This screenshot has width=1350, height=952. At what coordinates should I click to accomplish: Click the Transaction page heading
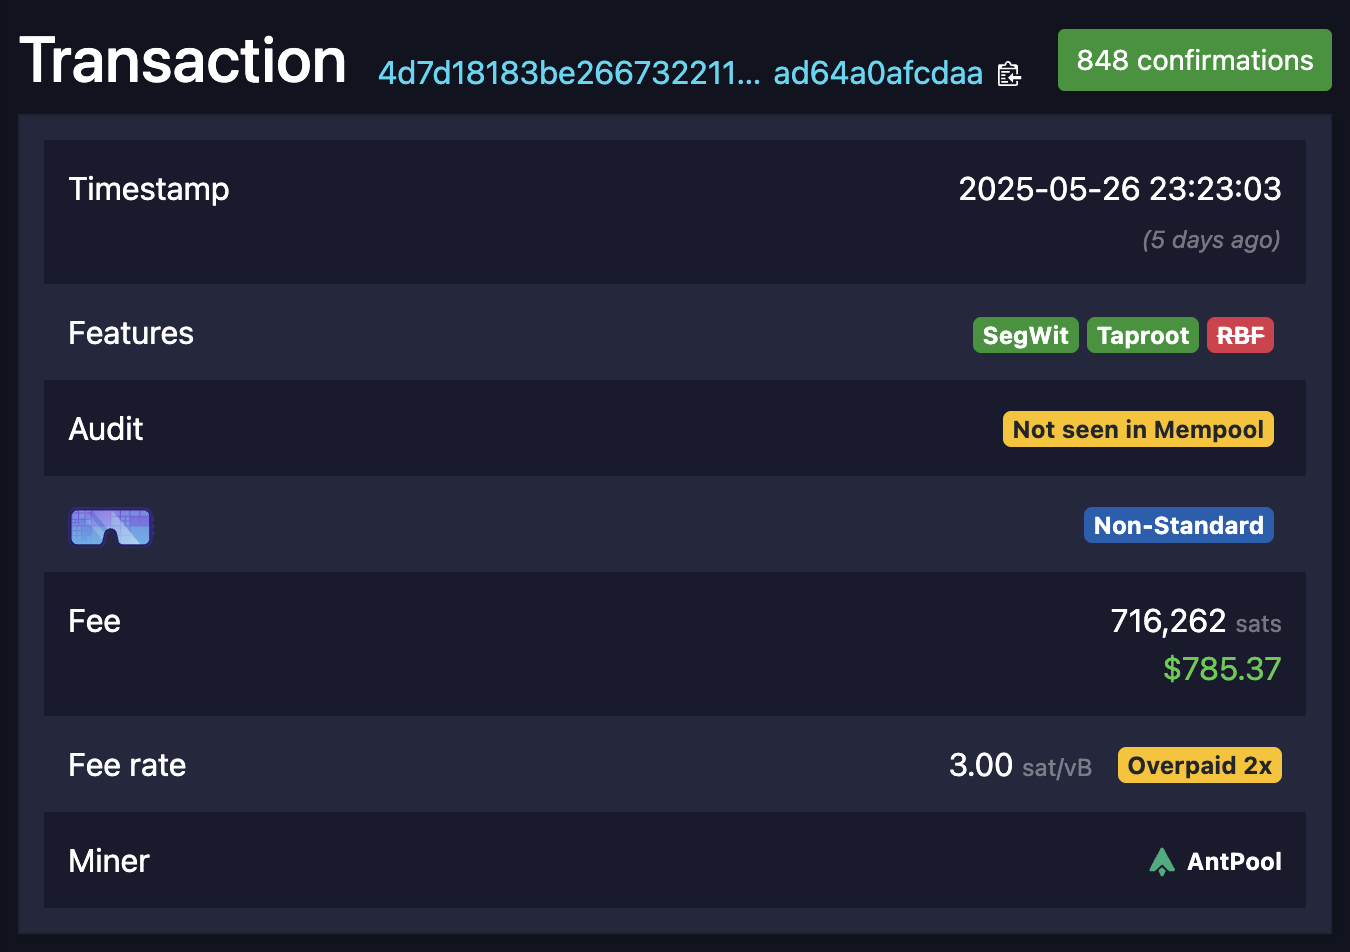click(183, 60)
